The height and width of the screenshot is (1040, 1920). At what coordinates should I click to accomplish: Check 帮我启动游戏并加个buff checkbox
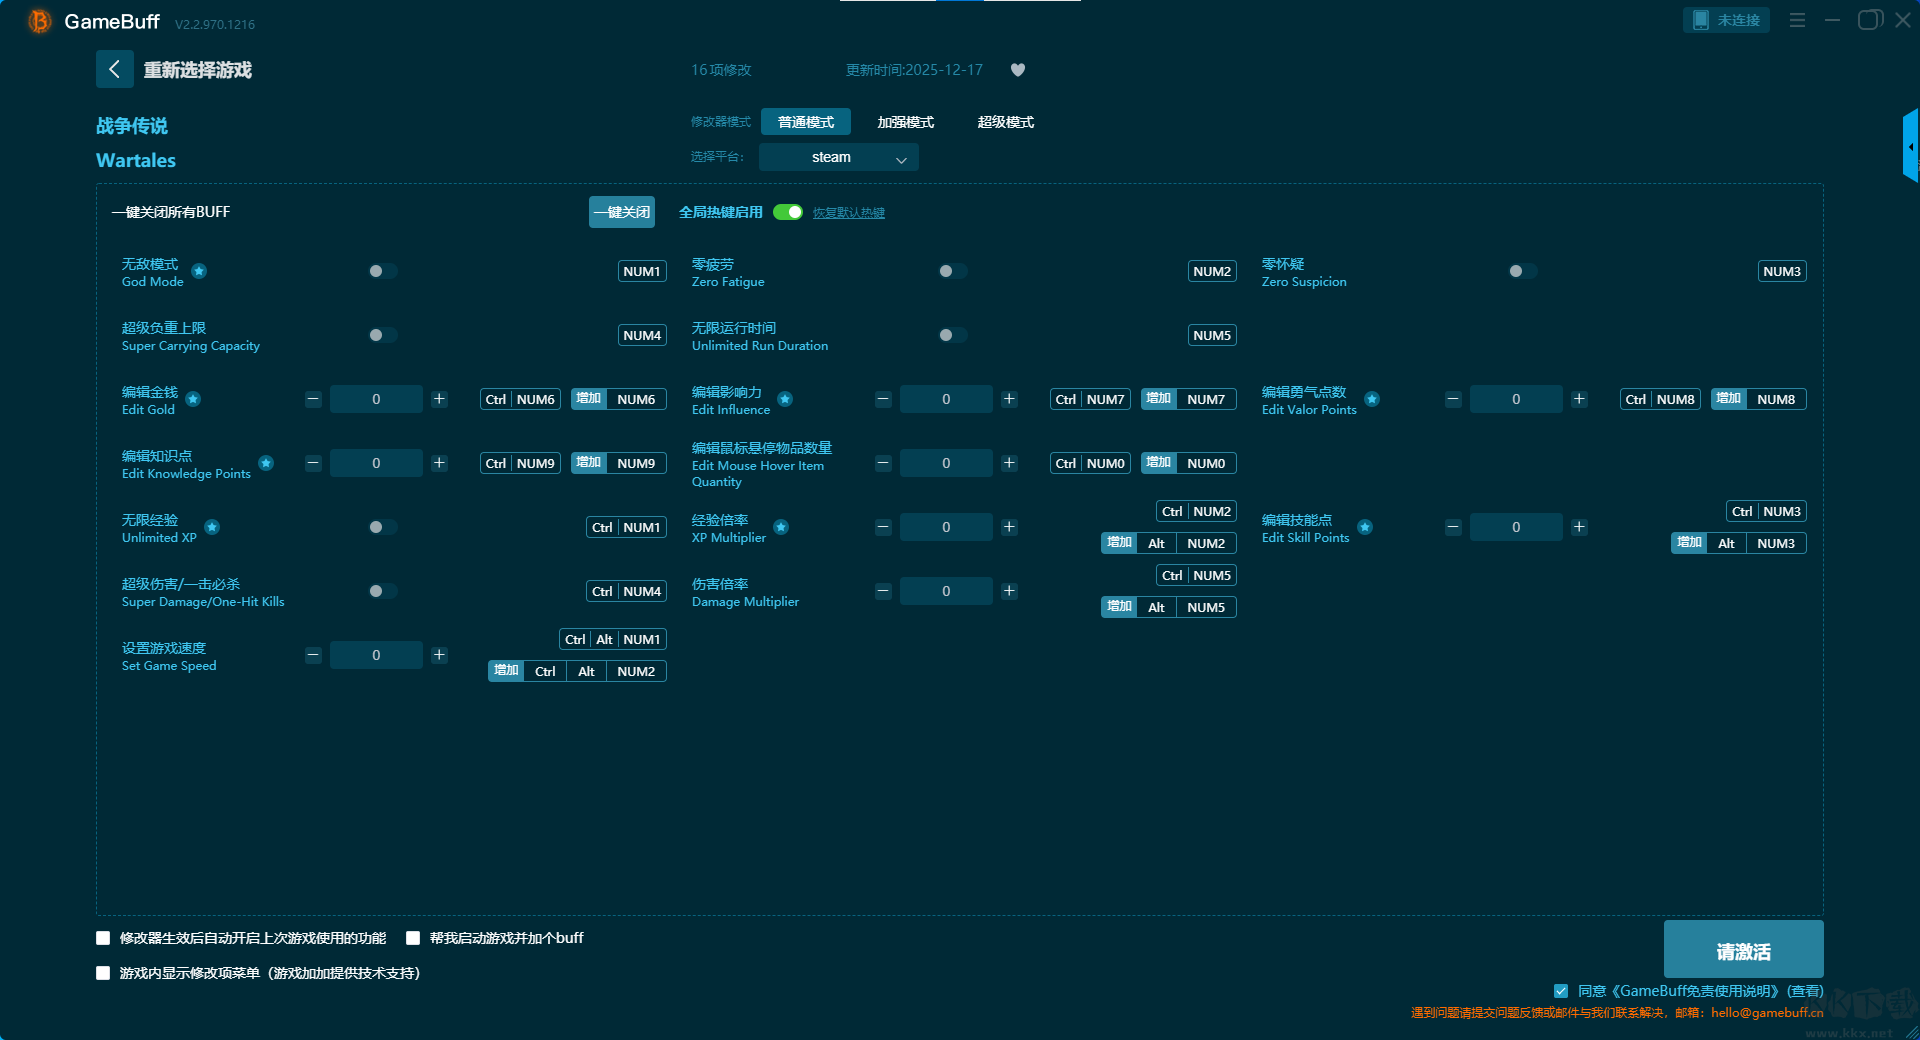click(413, 938)
